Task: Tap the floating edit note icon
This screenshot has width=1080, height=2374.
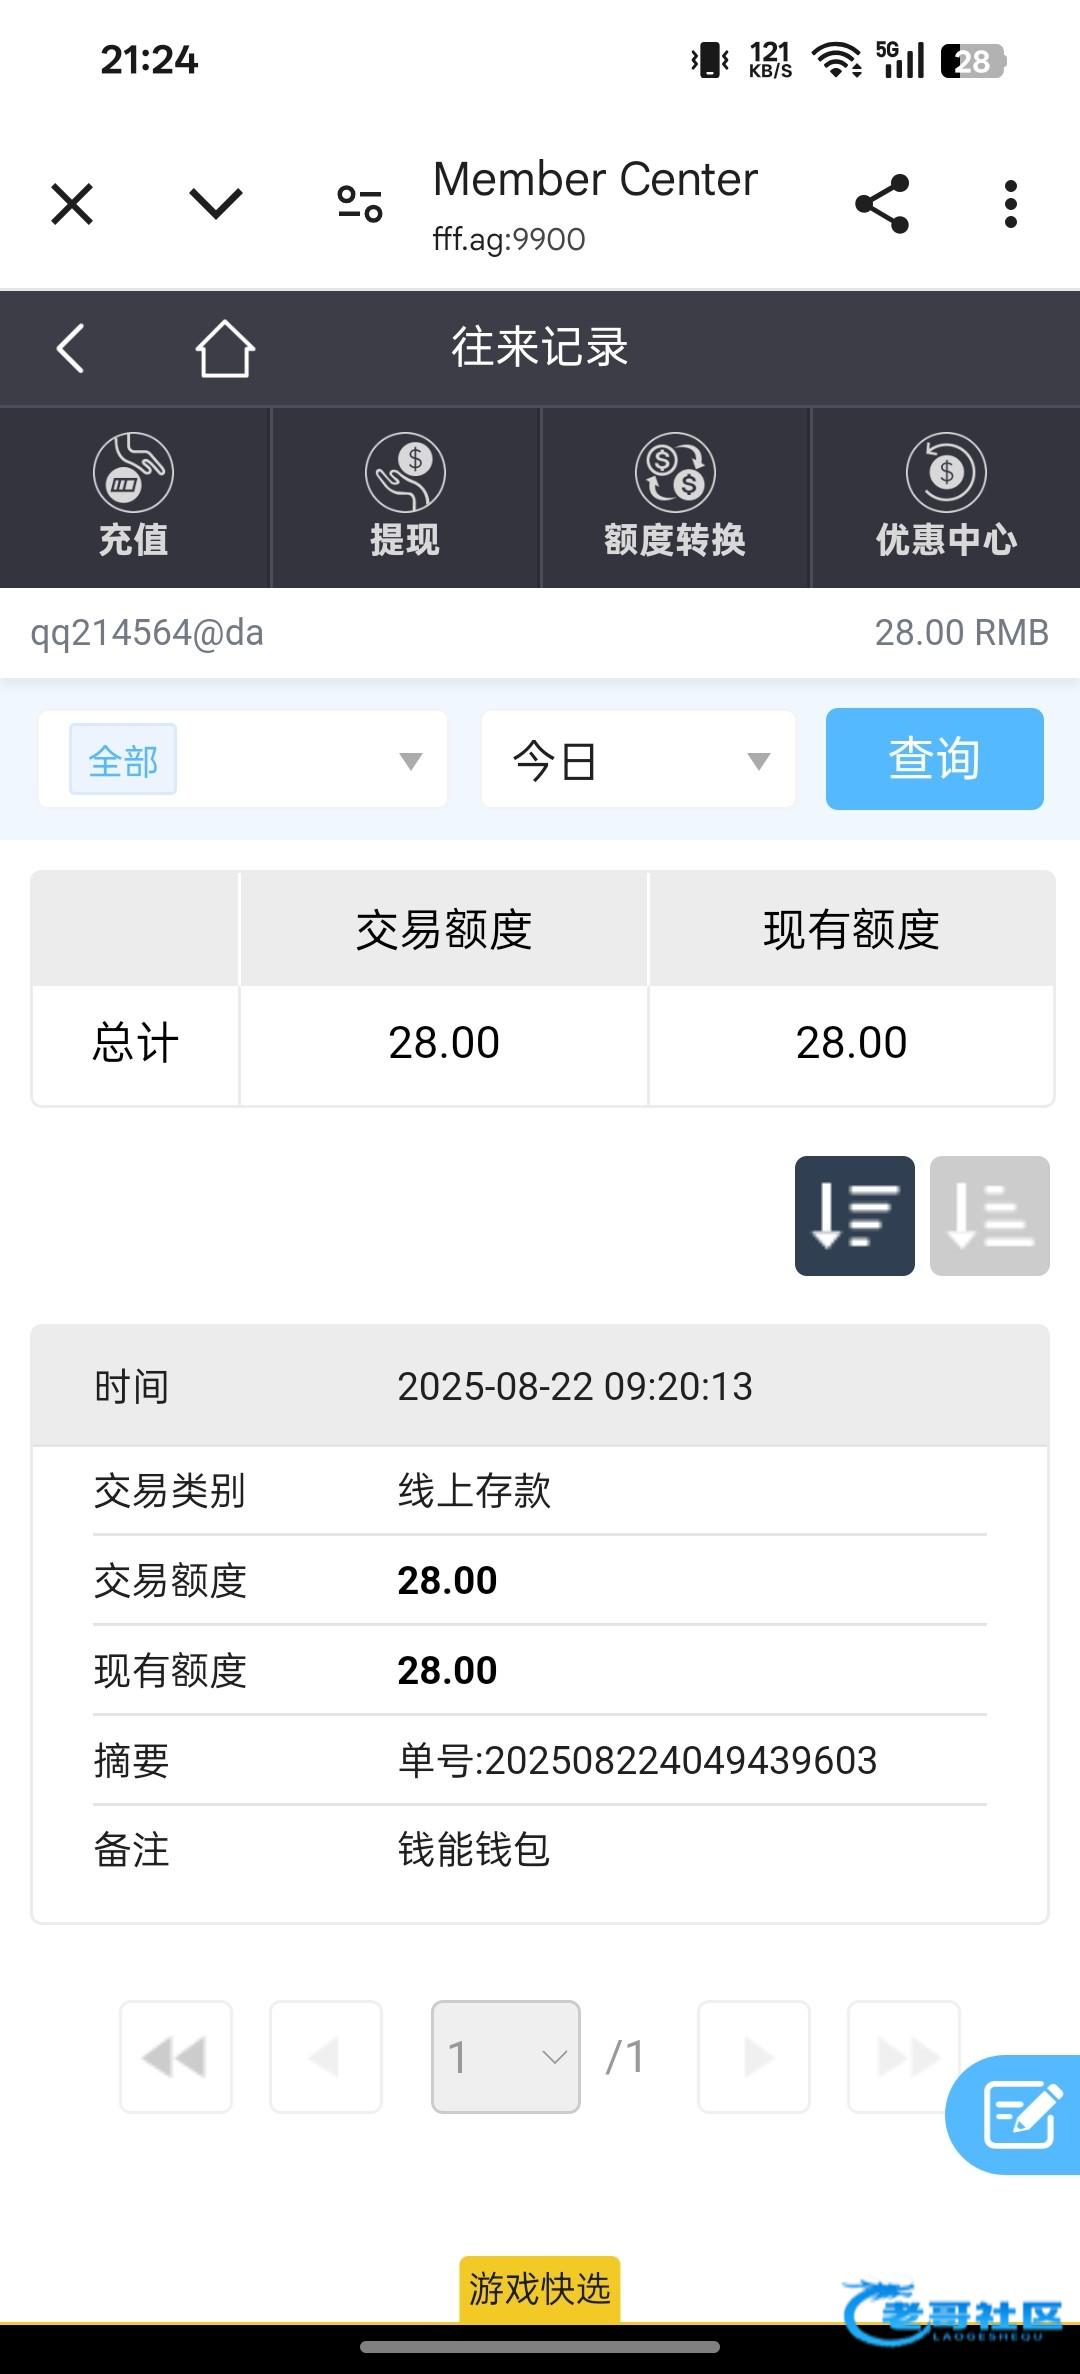Action: click(x=1020, y=2114)
